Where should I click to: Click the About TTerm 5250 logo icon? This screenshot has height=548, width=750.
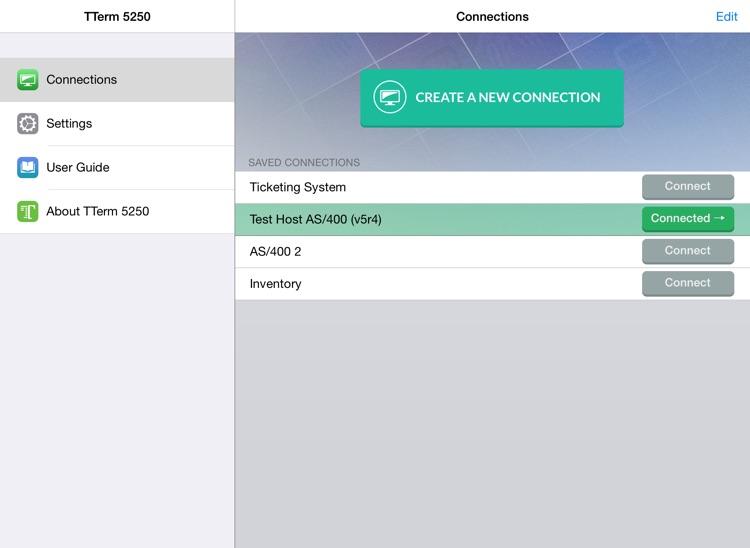pyautogui.click(x=28, y=211)
